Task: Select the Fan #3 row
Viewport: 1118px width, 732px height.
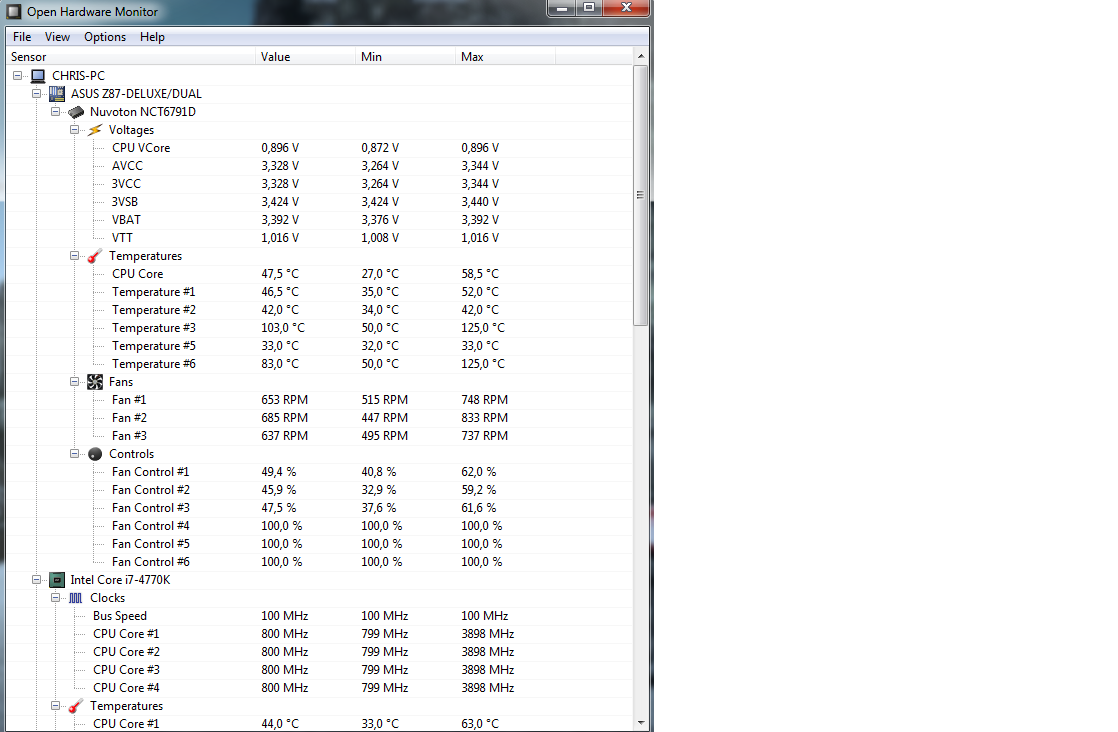Action: point(319,436)
